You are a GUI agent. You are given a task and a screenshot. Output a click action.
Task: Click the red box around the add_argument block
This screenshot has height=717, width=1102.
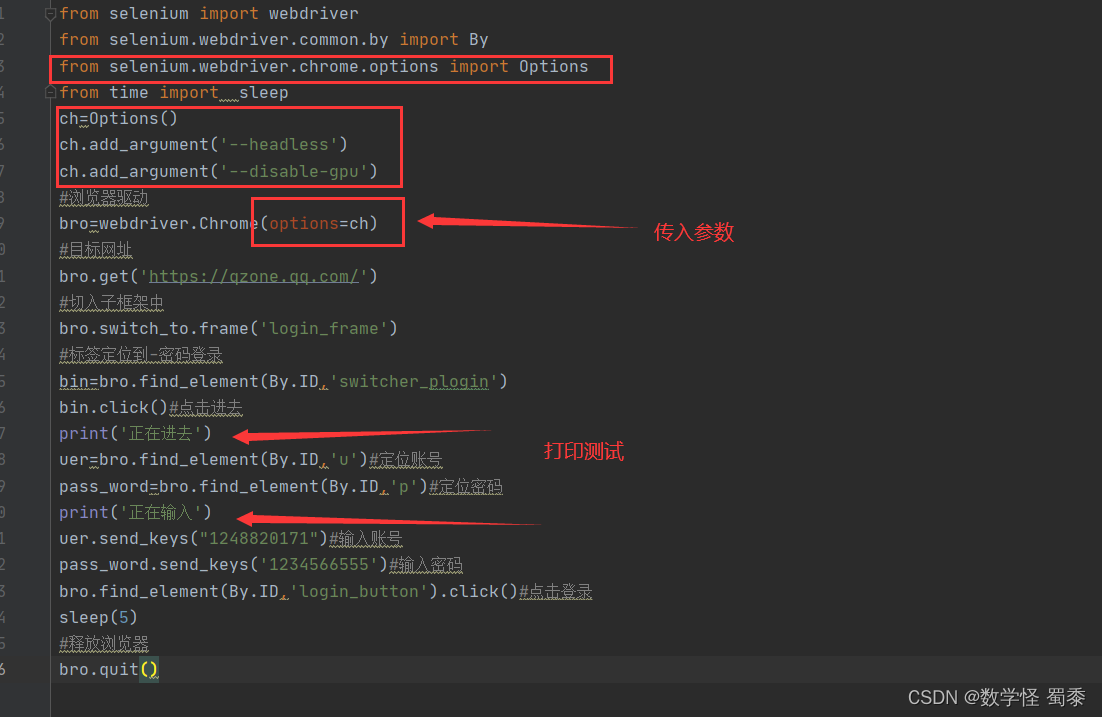point(229,145)
